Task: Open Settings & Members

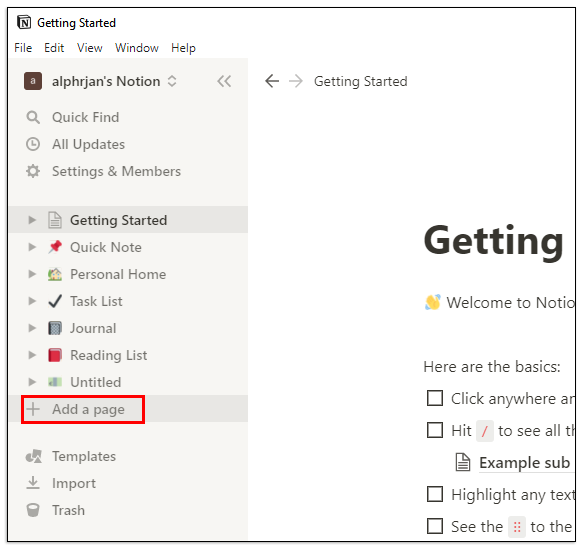Action: coord(117,171)
